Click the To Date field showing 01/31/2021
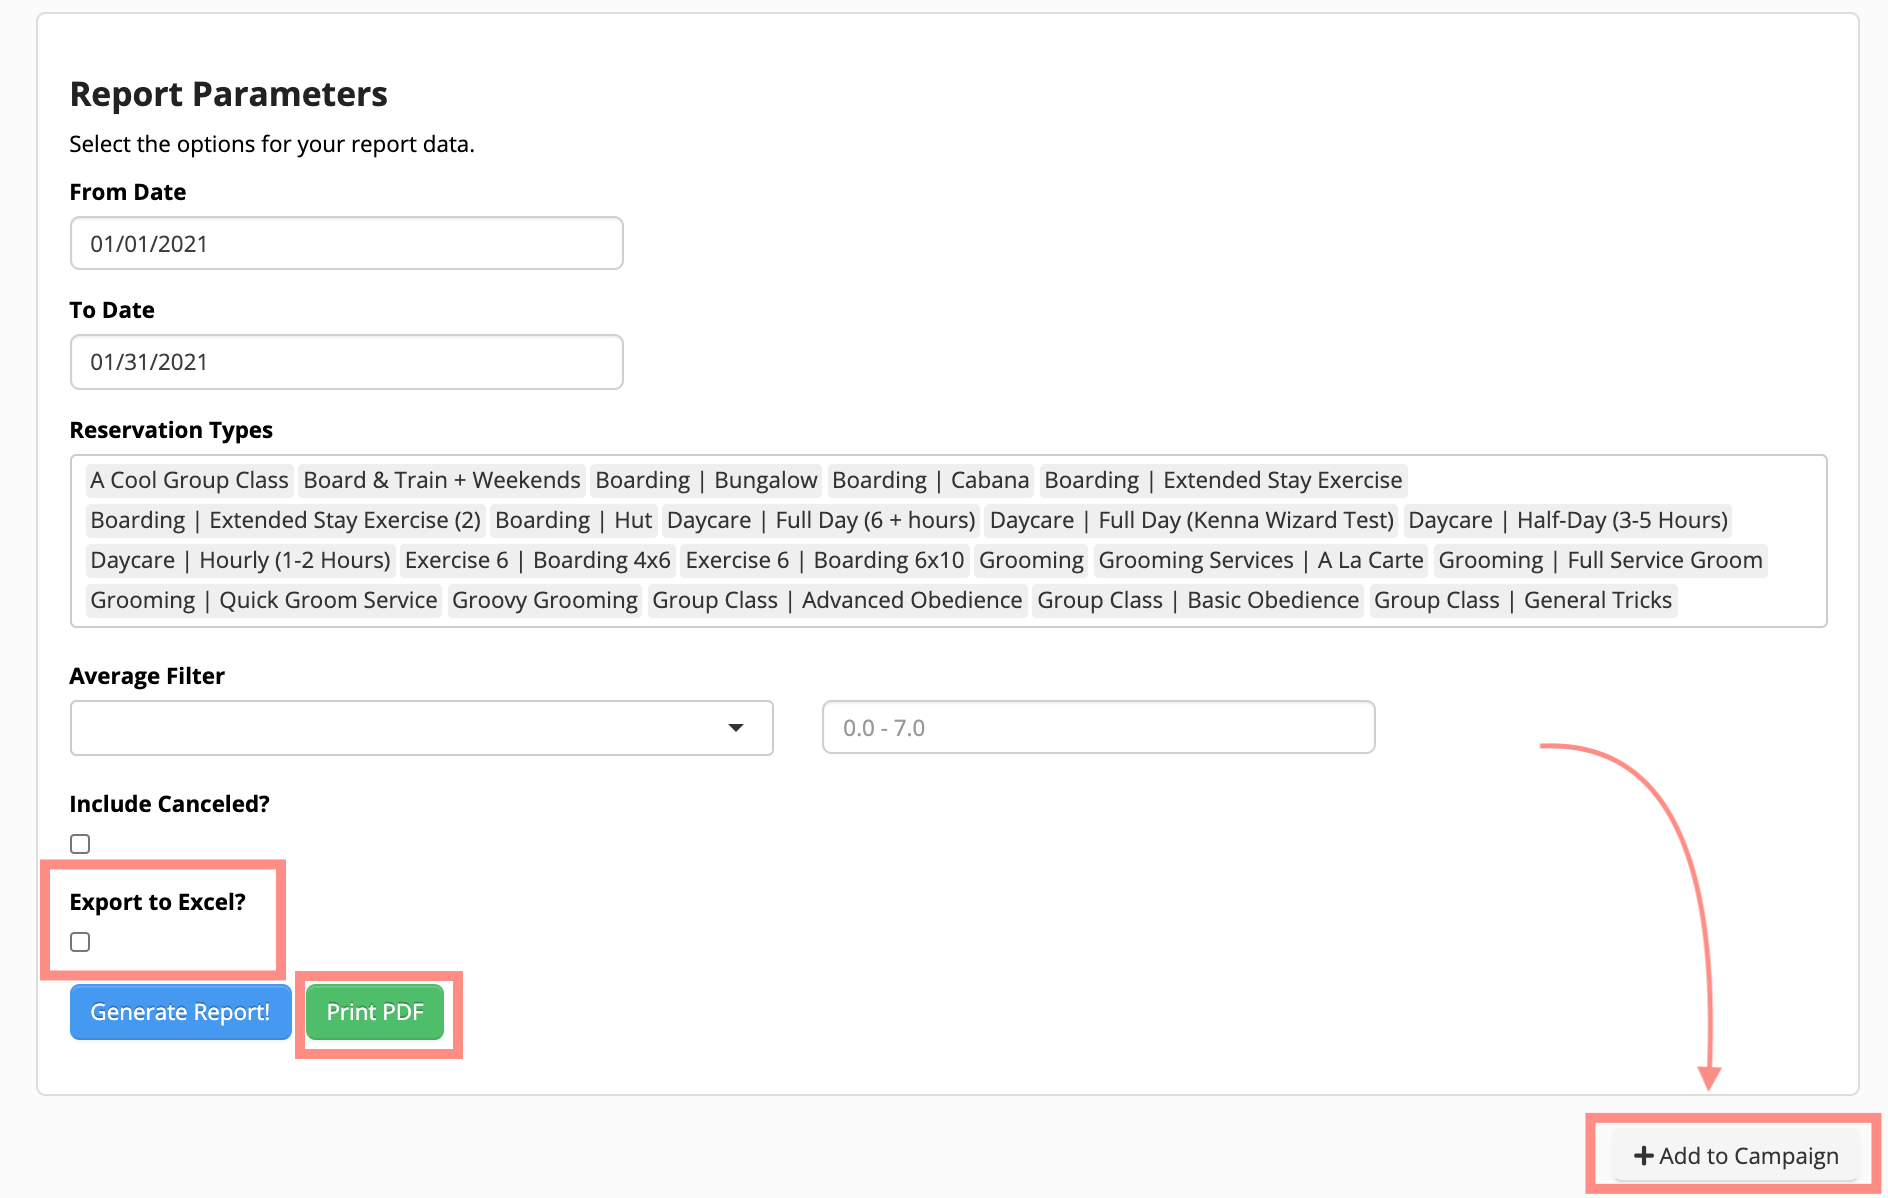Screen dimensions: 1888x1198 tap(346, 361)
